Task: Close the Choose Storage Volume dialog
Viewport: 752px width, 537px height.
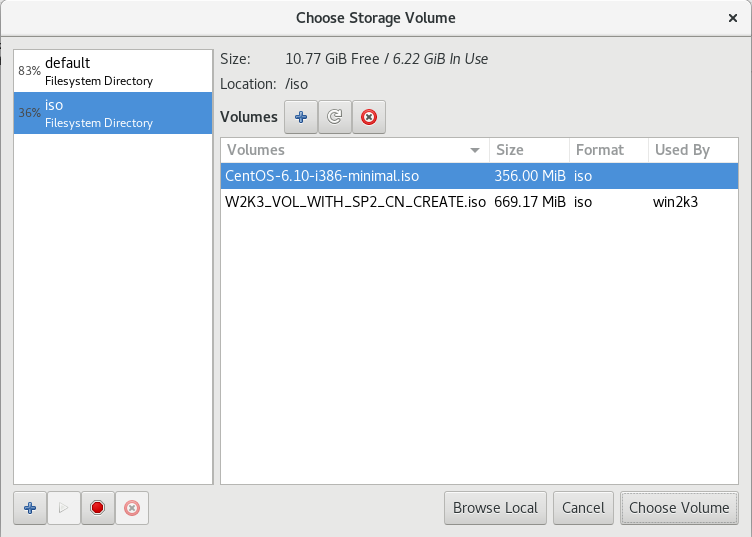Action: pyautogui.click(x=733, y=18)
